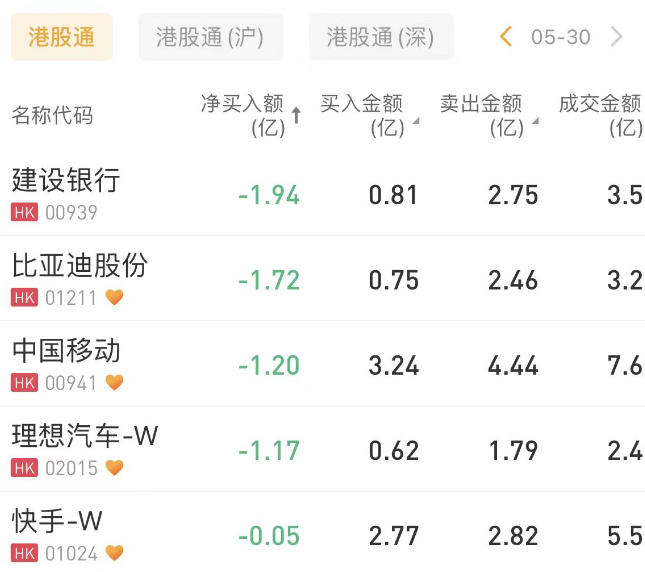
Task: Sort by 卖出金额 column header
Action: tap(487, 114)
